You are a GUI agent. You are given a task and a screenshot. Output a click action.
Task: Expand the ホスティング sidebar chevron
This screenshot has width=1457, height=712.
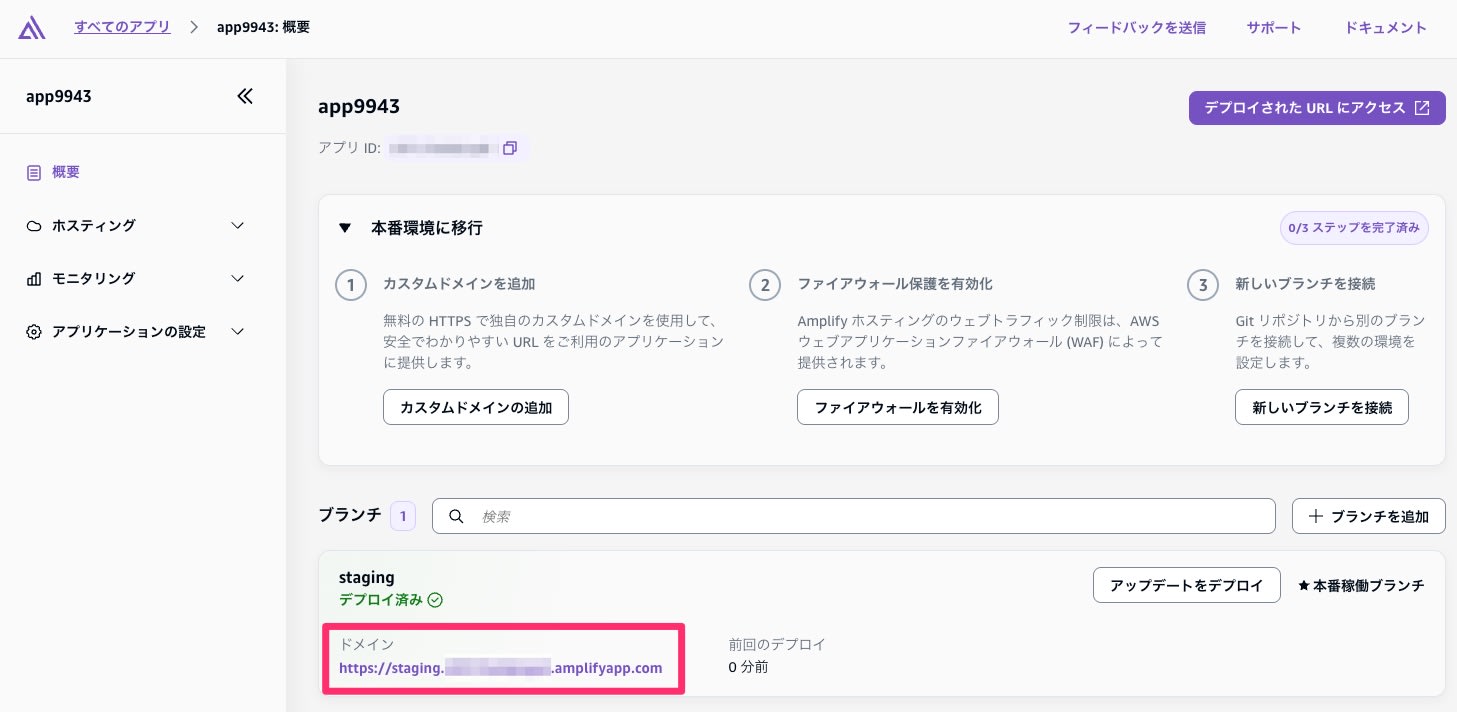[237, 225]
